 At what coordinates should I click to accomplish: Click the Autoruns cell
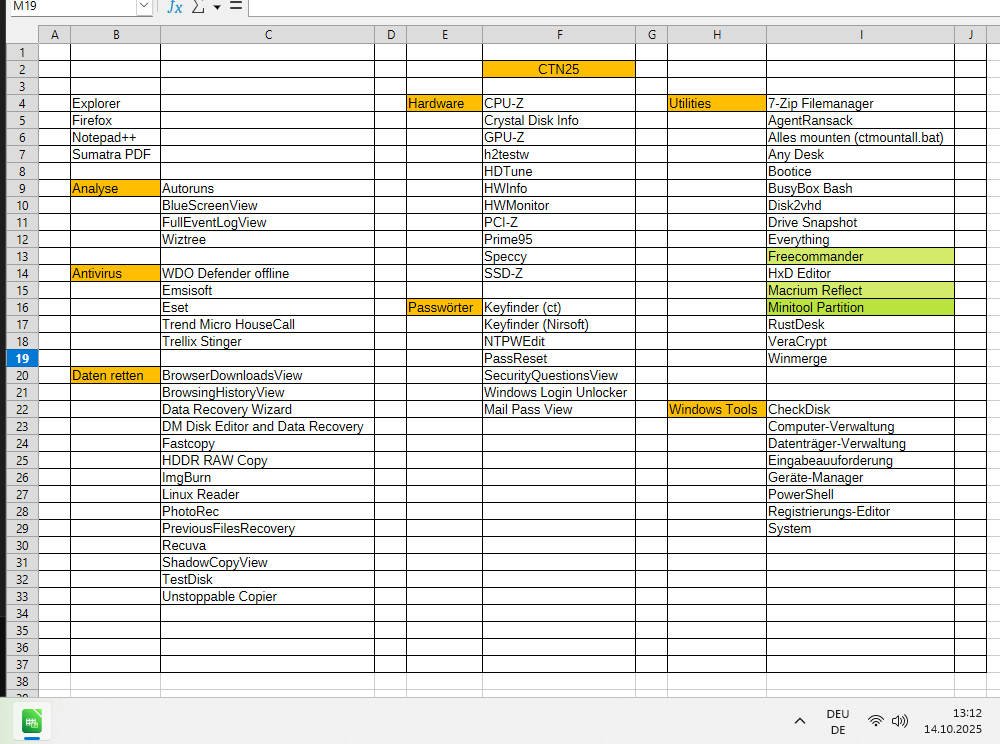(x=267, y=188)
